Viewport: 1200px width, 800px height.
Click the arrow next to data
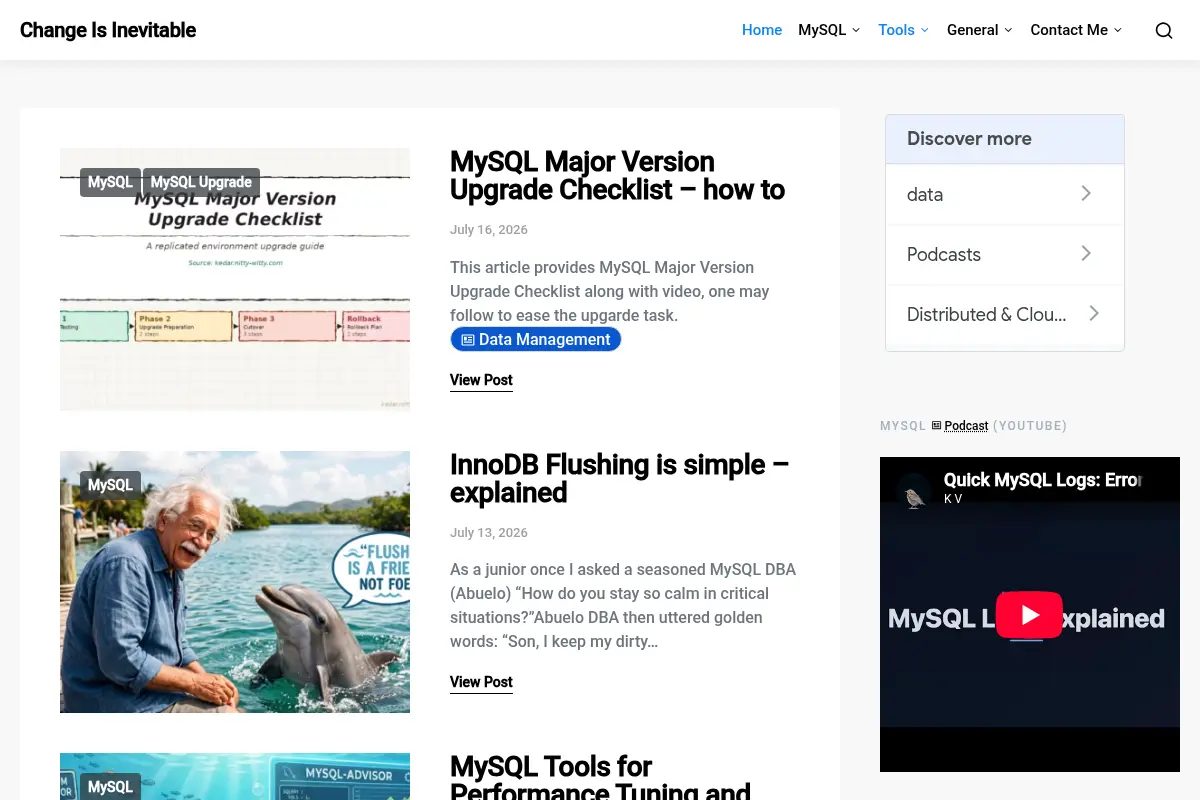pyautogui.click(x=1086, y=194)
